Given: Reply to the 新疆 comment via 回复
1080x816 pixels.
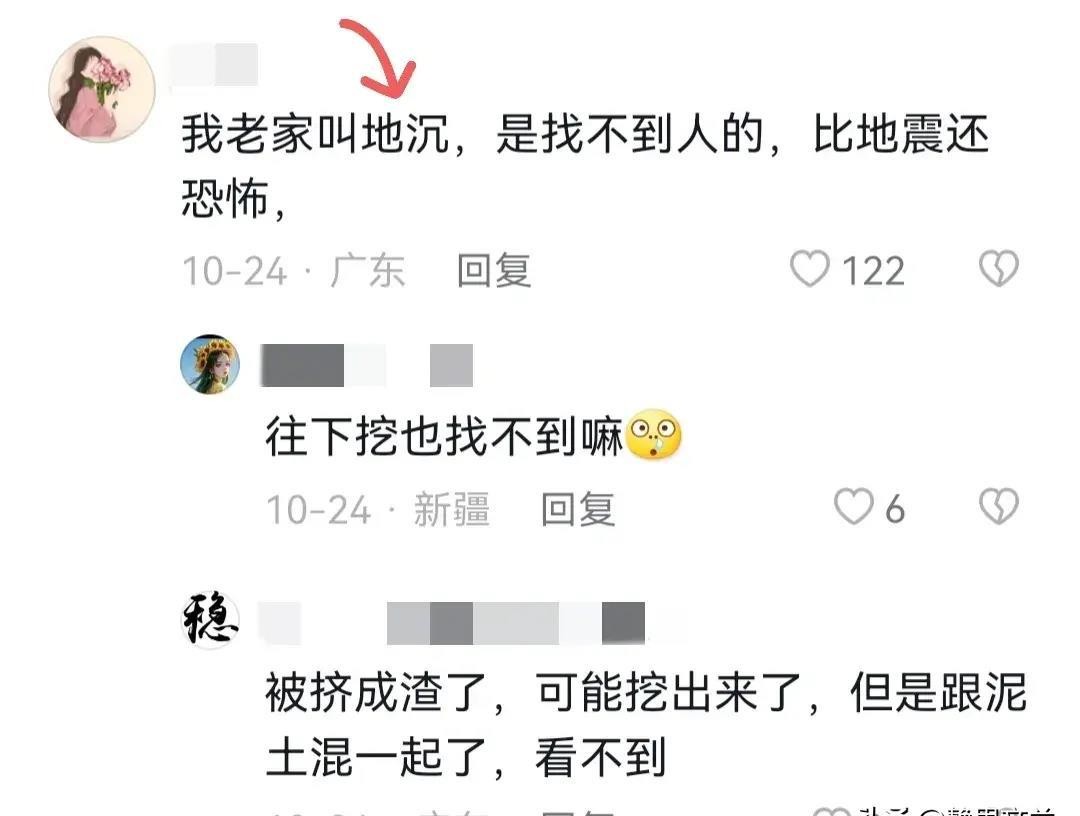Looking at the screenshot, I should [577, 509].
